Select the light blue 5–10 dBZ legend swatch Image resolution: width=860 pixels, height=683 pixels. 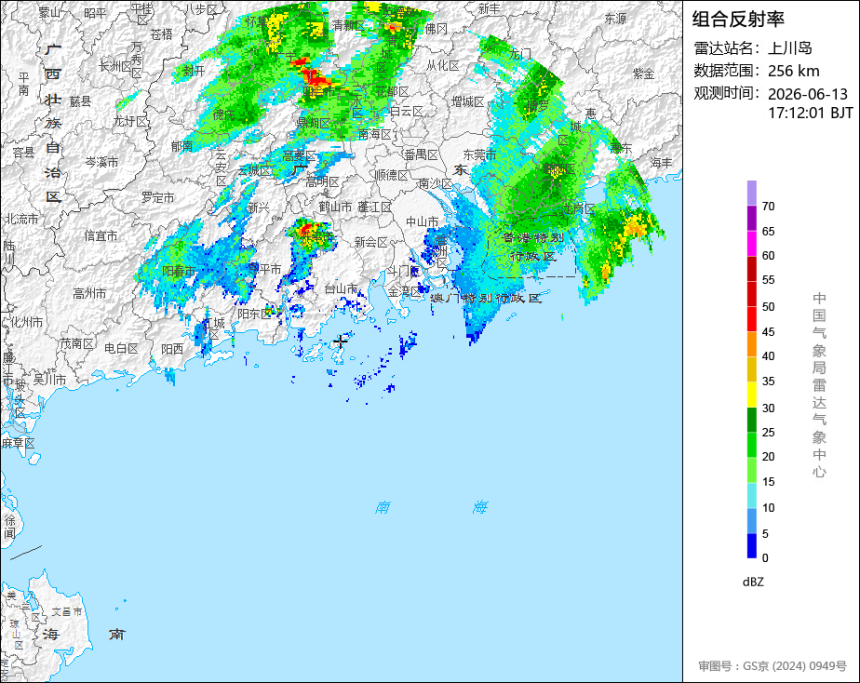(x=751, y=521)
